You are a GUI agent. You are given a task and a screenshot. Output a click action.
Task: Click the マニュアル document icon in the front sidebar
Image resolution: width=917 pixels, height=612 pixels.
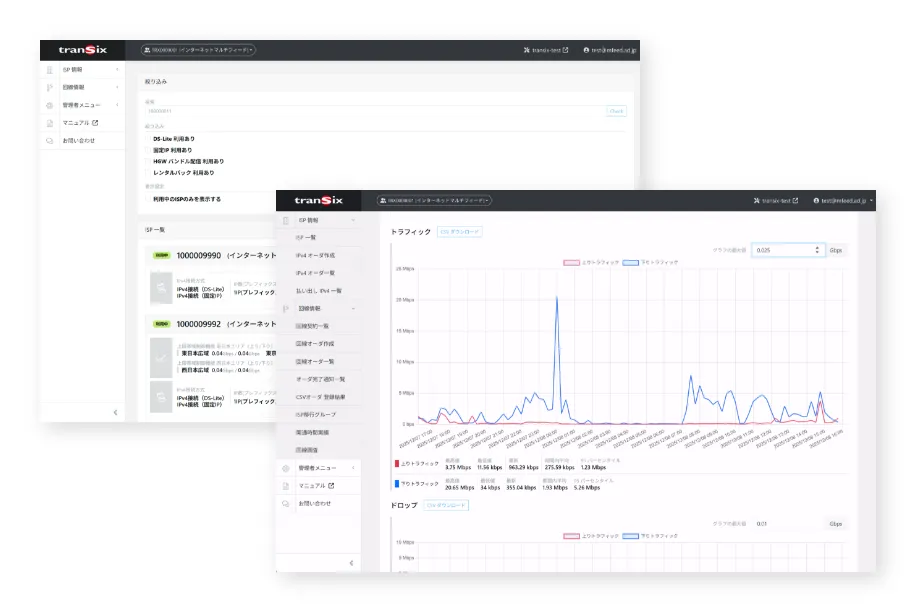(286, 486)
